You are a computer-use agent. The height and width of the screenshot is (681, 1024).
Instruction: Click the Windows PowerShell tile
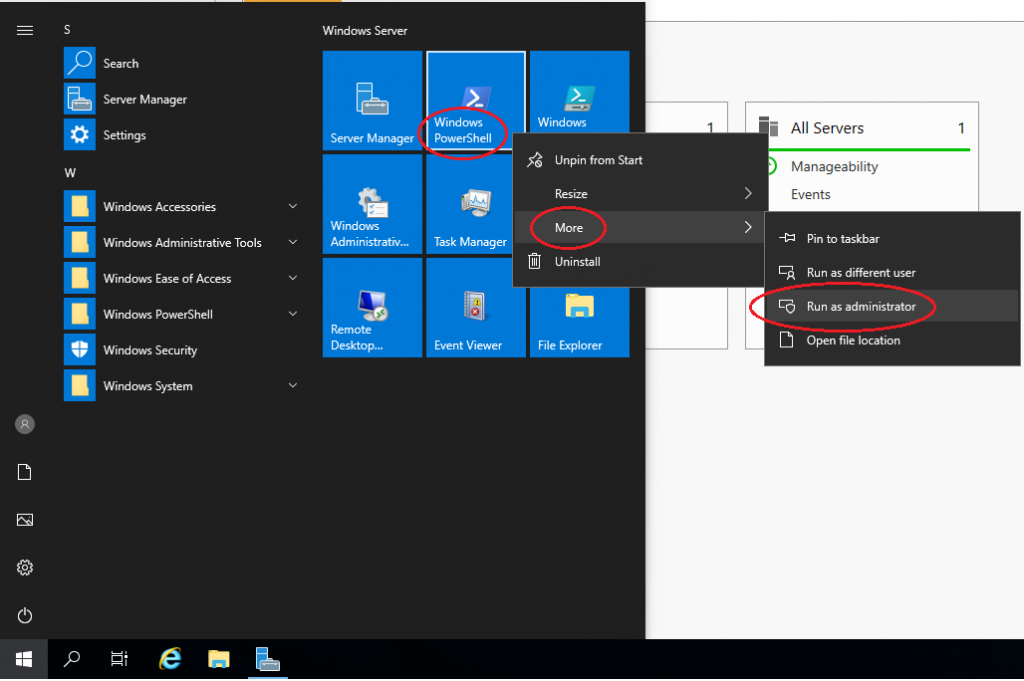pos(475,101)
